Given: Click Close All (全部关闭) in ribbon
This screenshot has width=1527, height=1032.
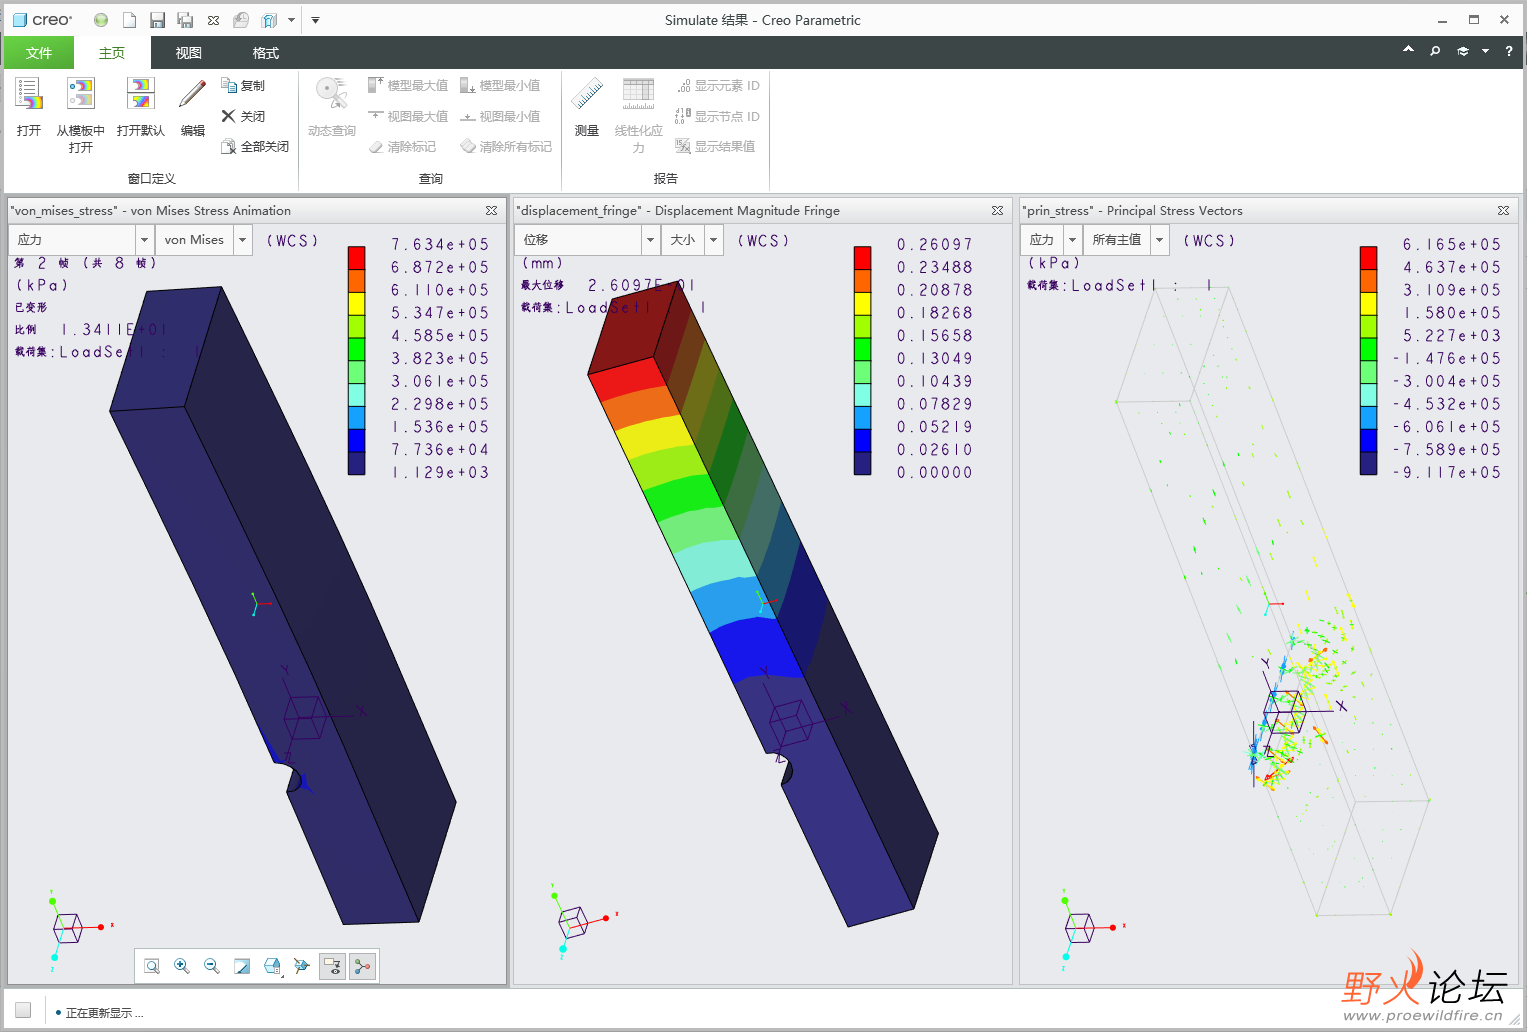Looking at the screenshot, I should click(x=255, y=146).
